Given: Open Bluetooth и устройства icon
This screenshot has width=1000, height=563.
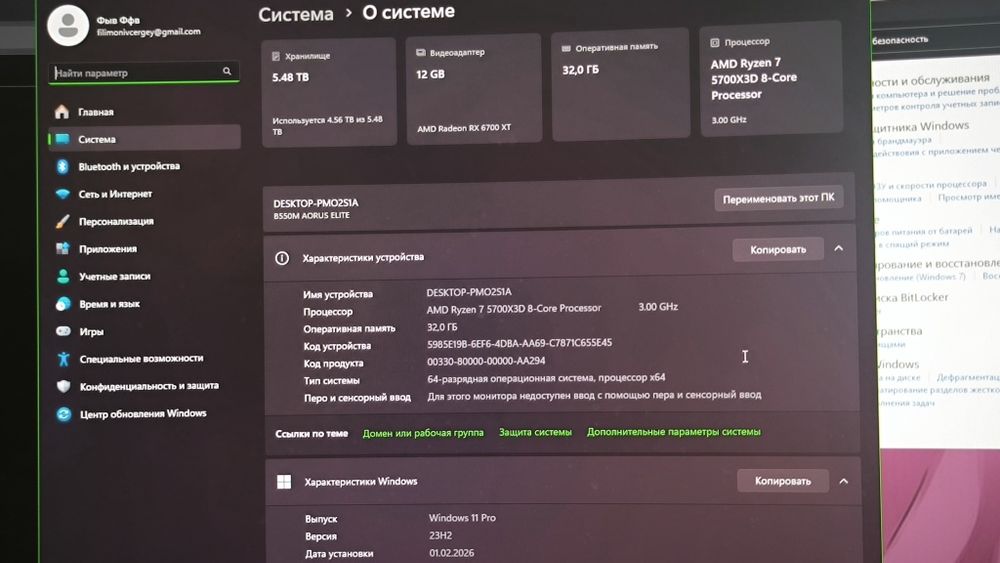Looking at the screenshot, I should (x=62, y=166).
